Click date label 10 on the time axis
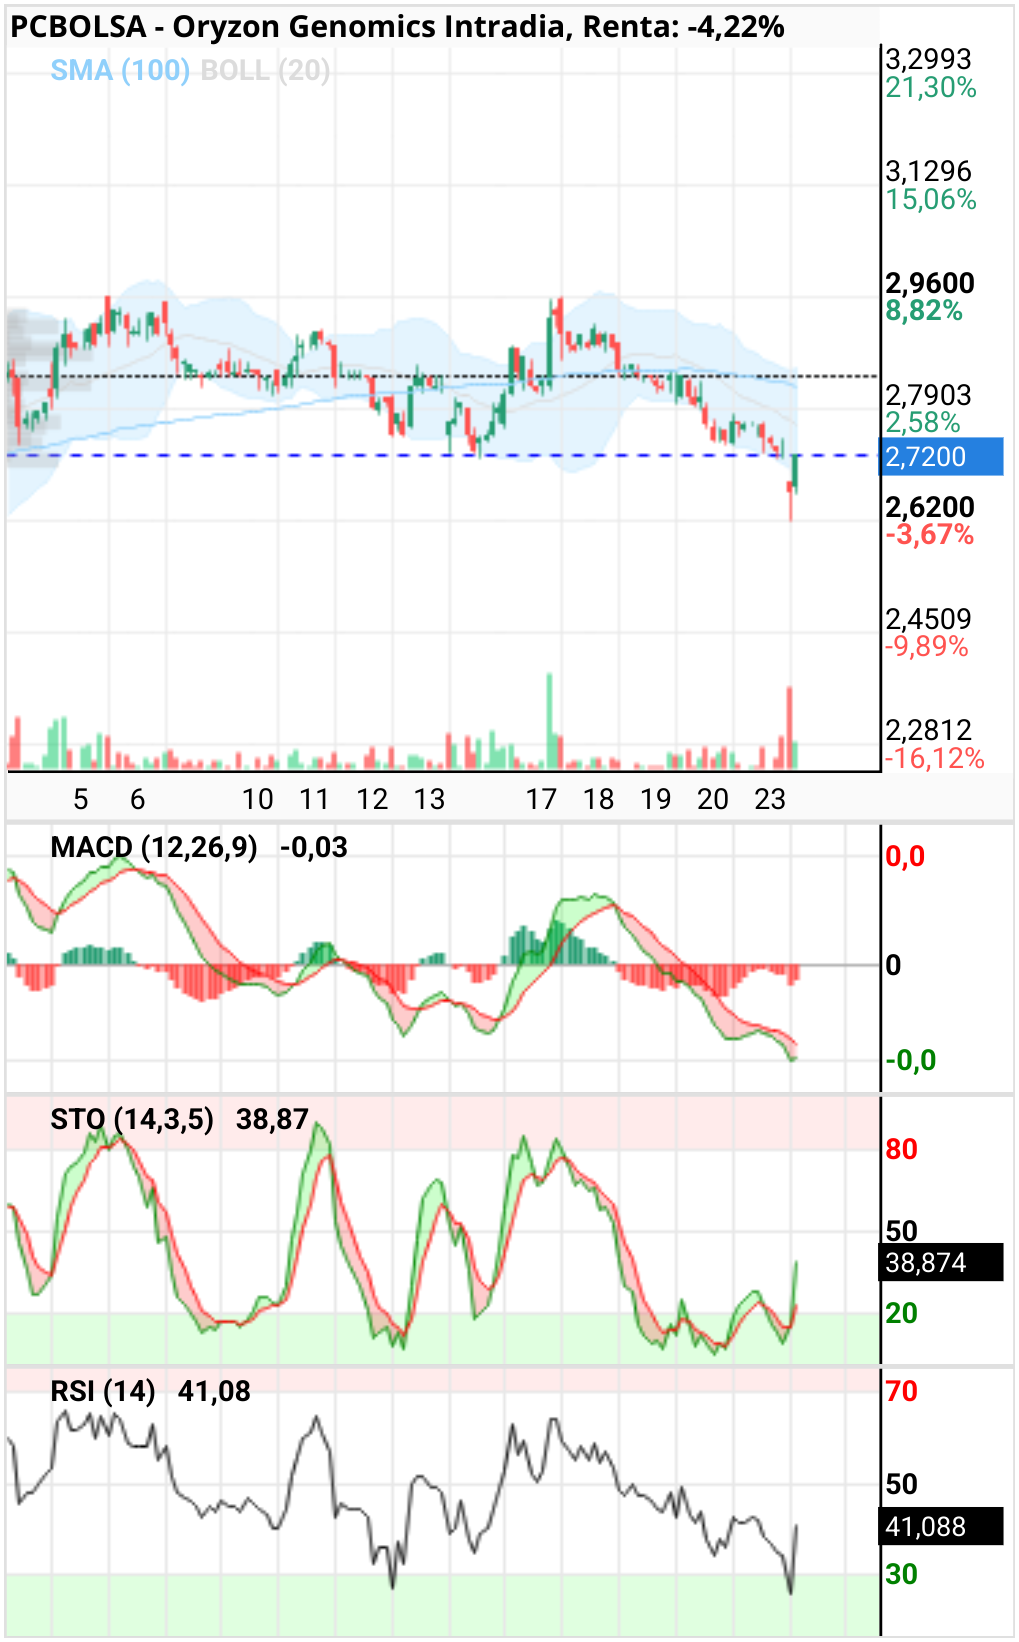The image size is (1019, 1642). click(x=257, y=799)
